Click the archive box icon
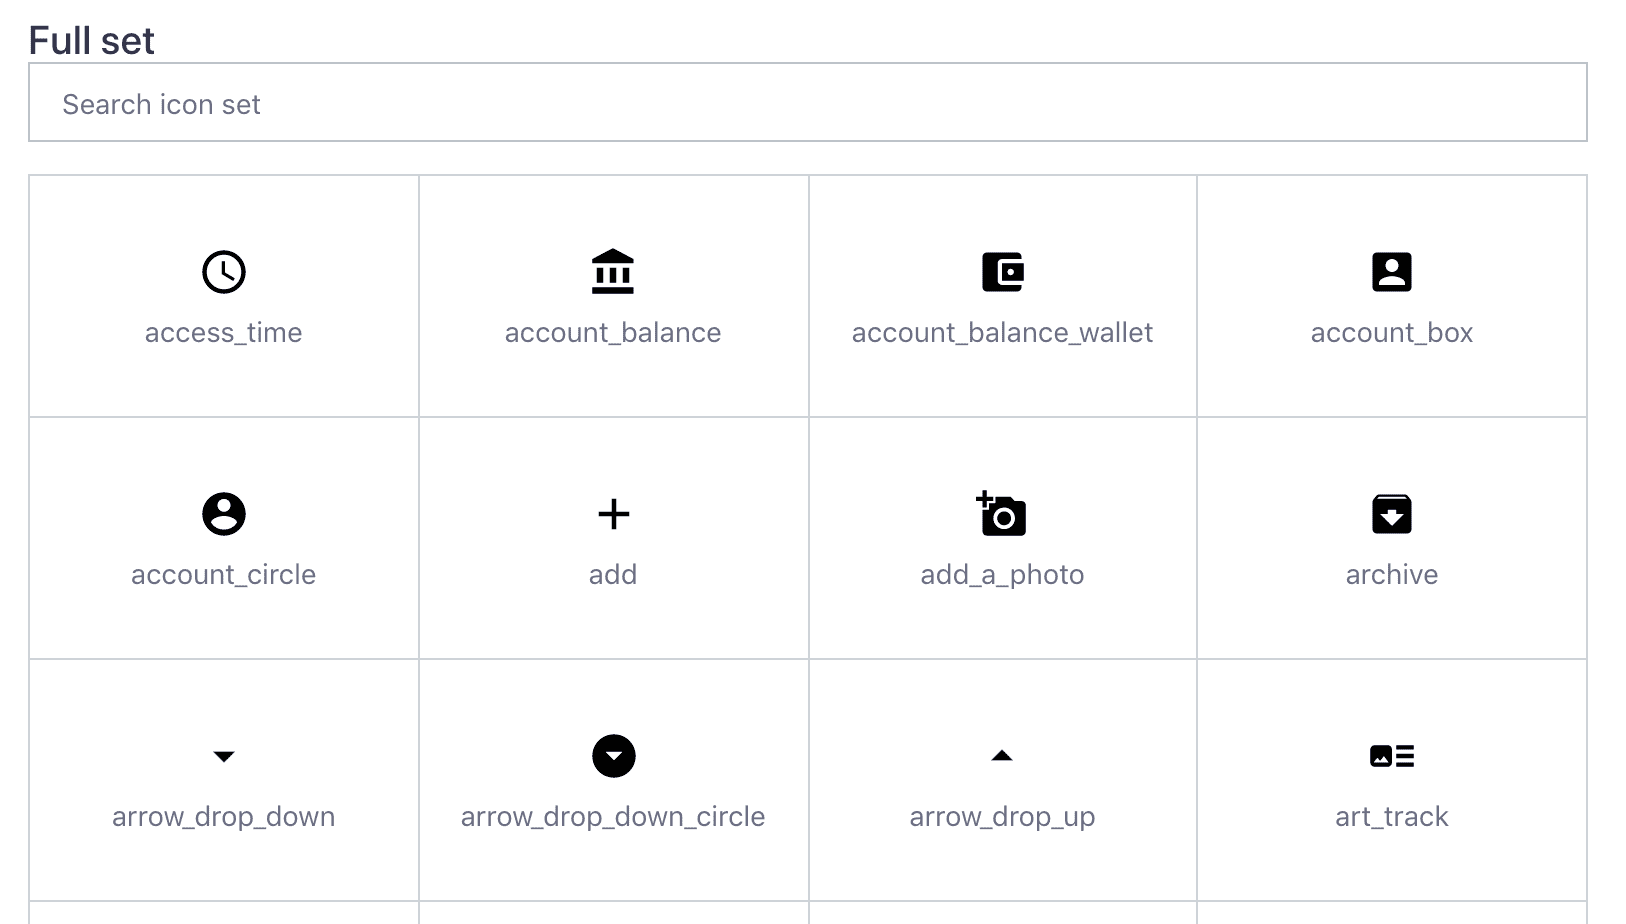This screenshot has height=924, width=1626. point(1391,514)
